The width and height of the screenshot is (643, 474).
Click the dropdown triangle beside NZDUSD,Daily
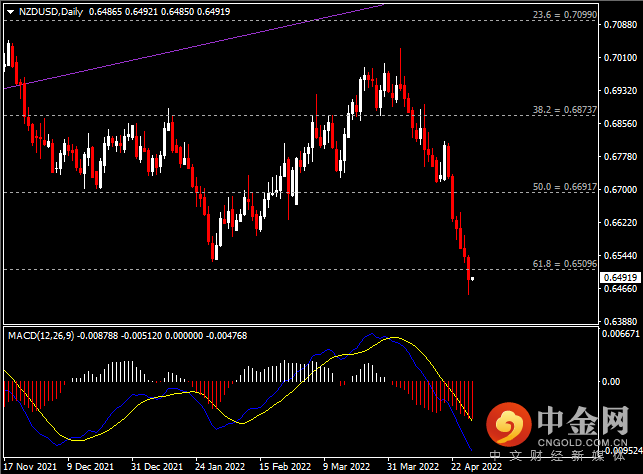(11, 12)
